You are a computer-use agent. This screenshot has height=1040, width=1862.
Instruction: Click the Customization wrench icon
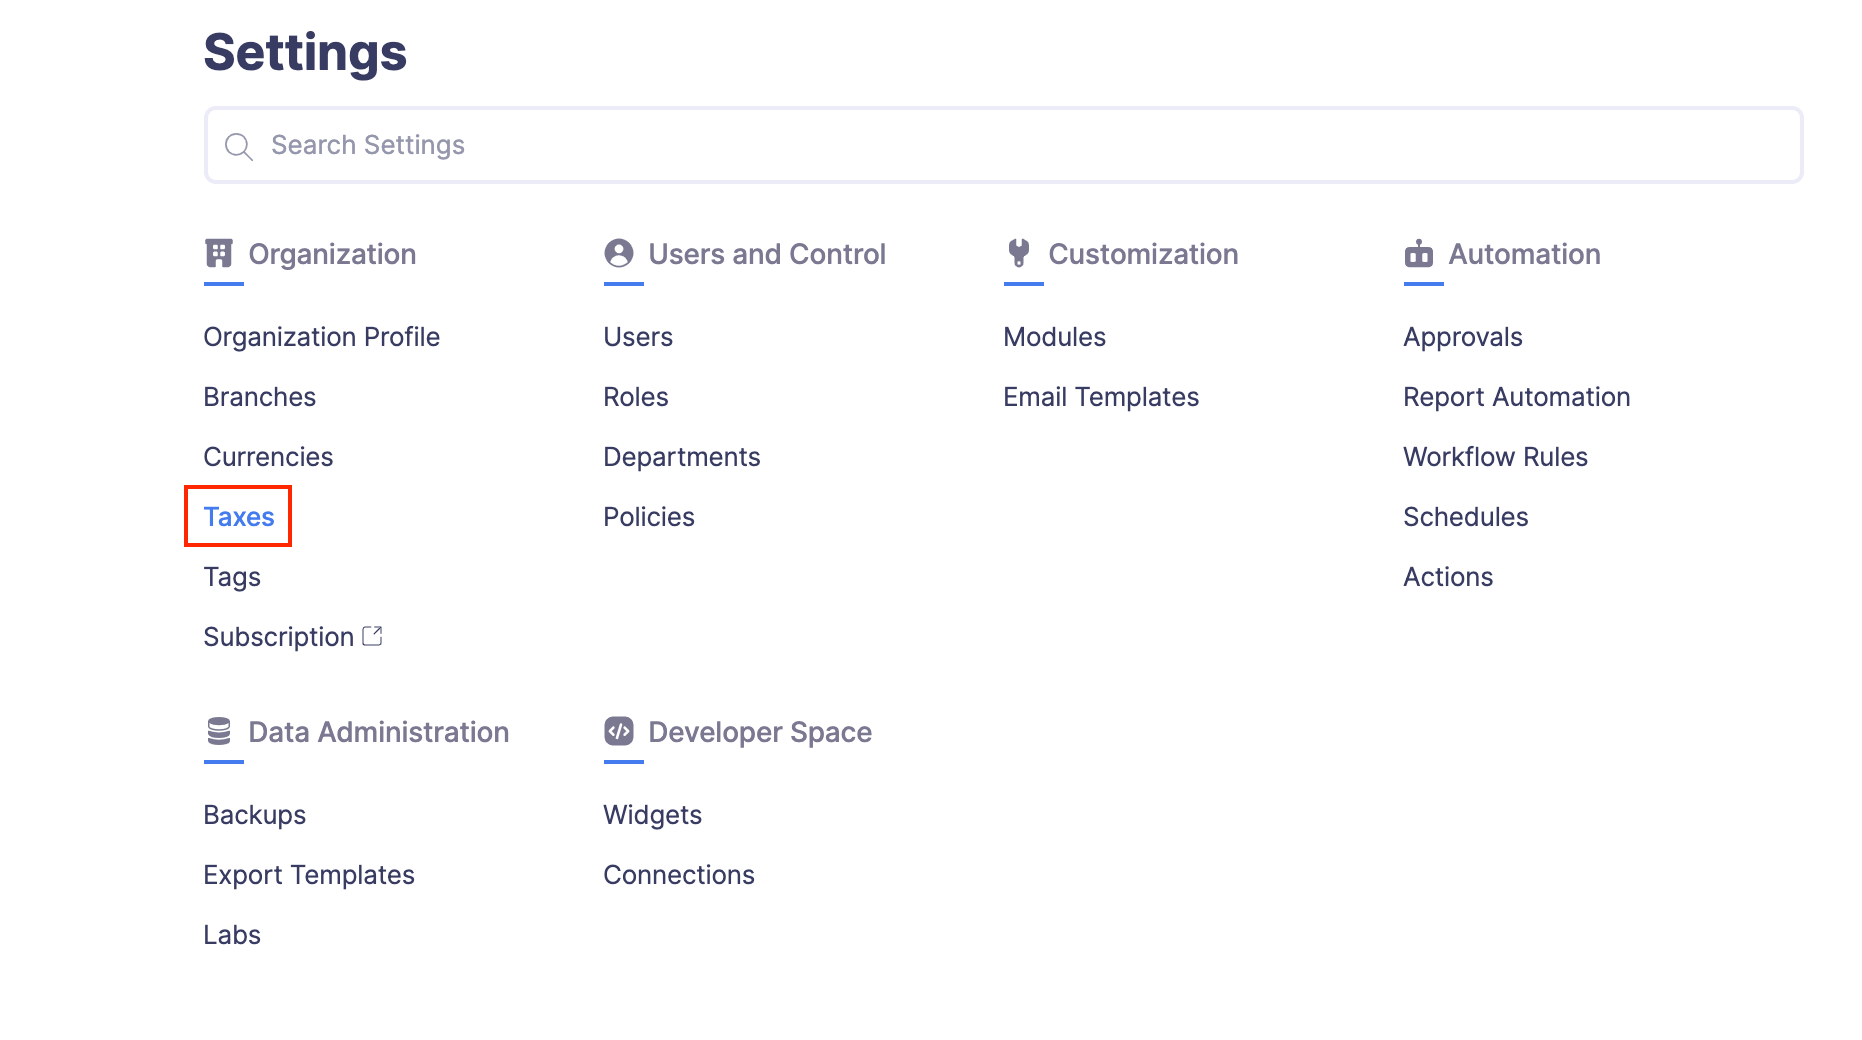1018,254
